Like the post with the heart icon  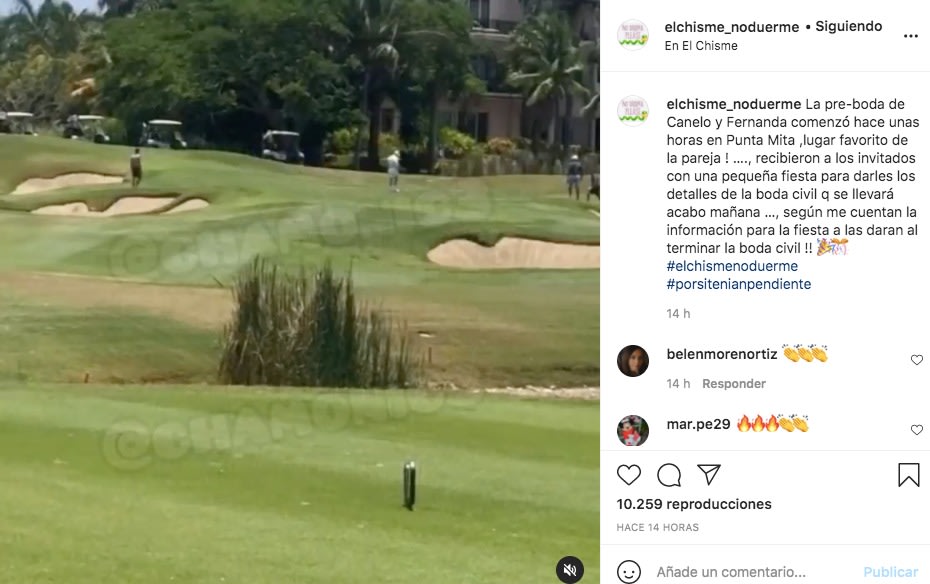point(629,475)
